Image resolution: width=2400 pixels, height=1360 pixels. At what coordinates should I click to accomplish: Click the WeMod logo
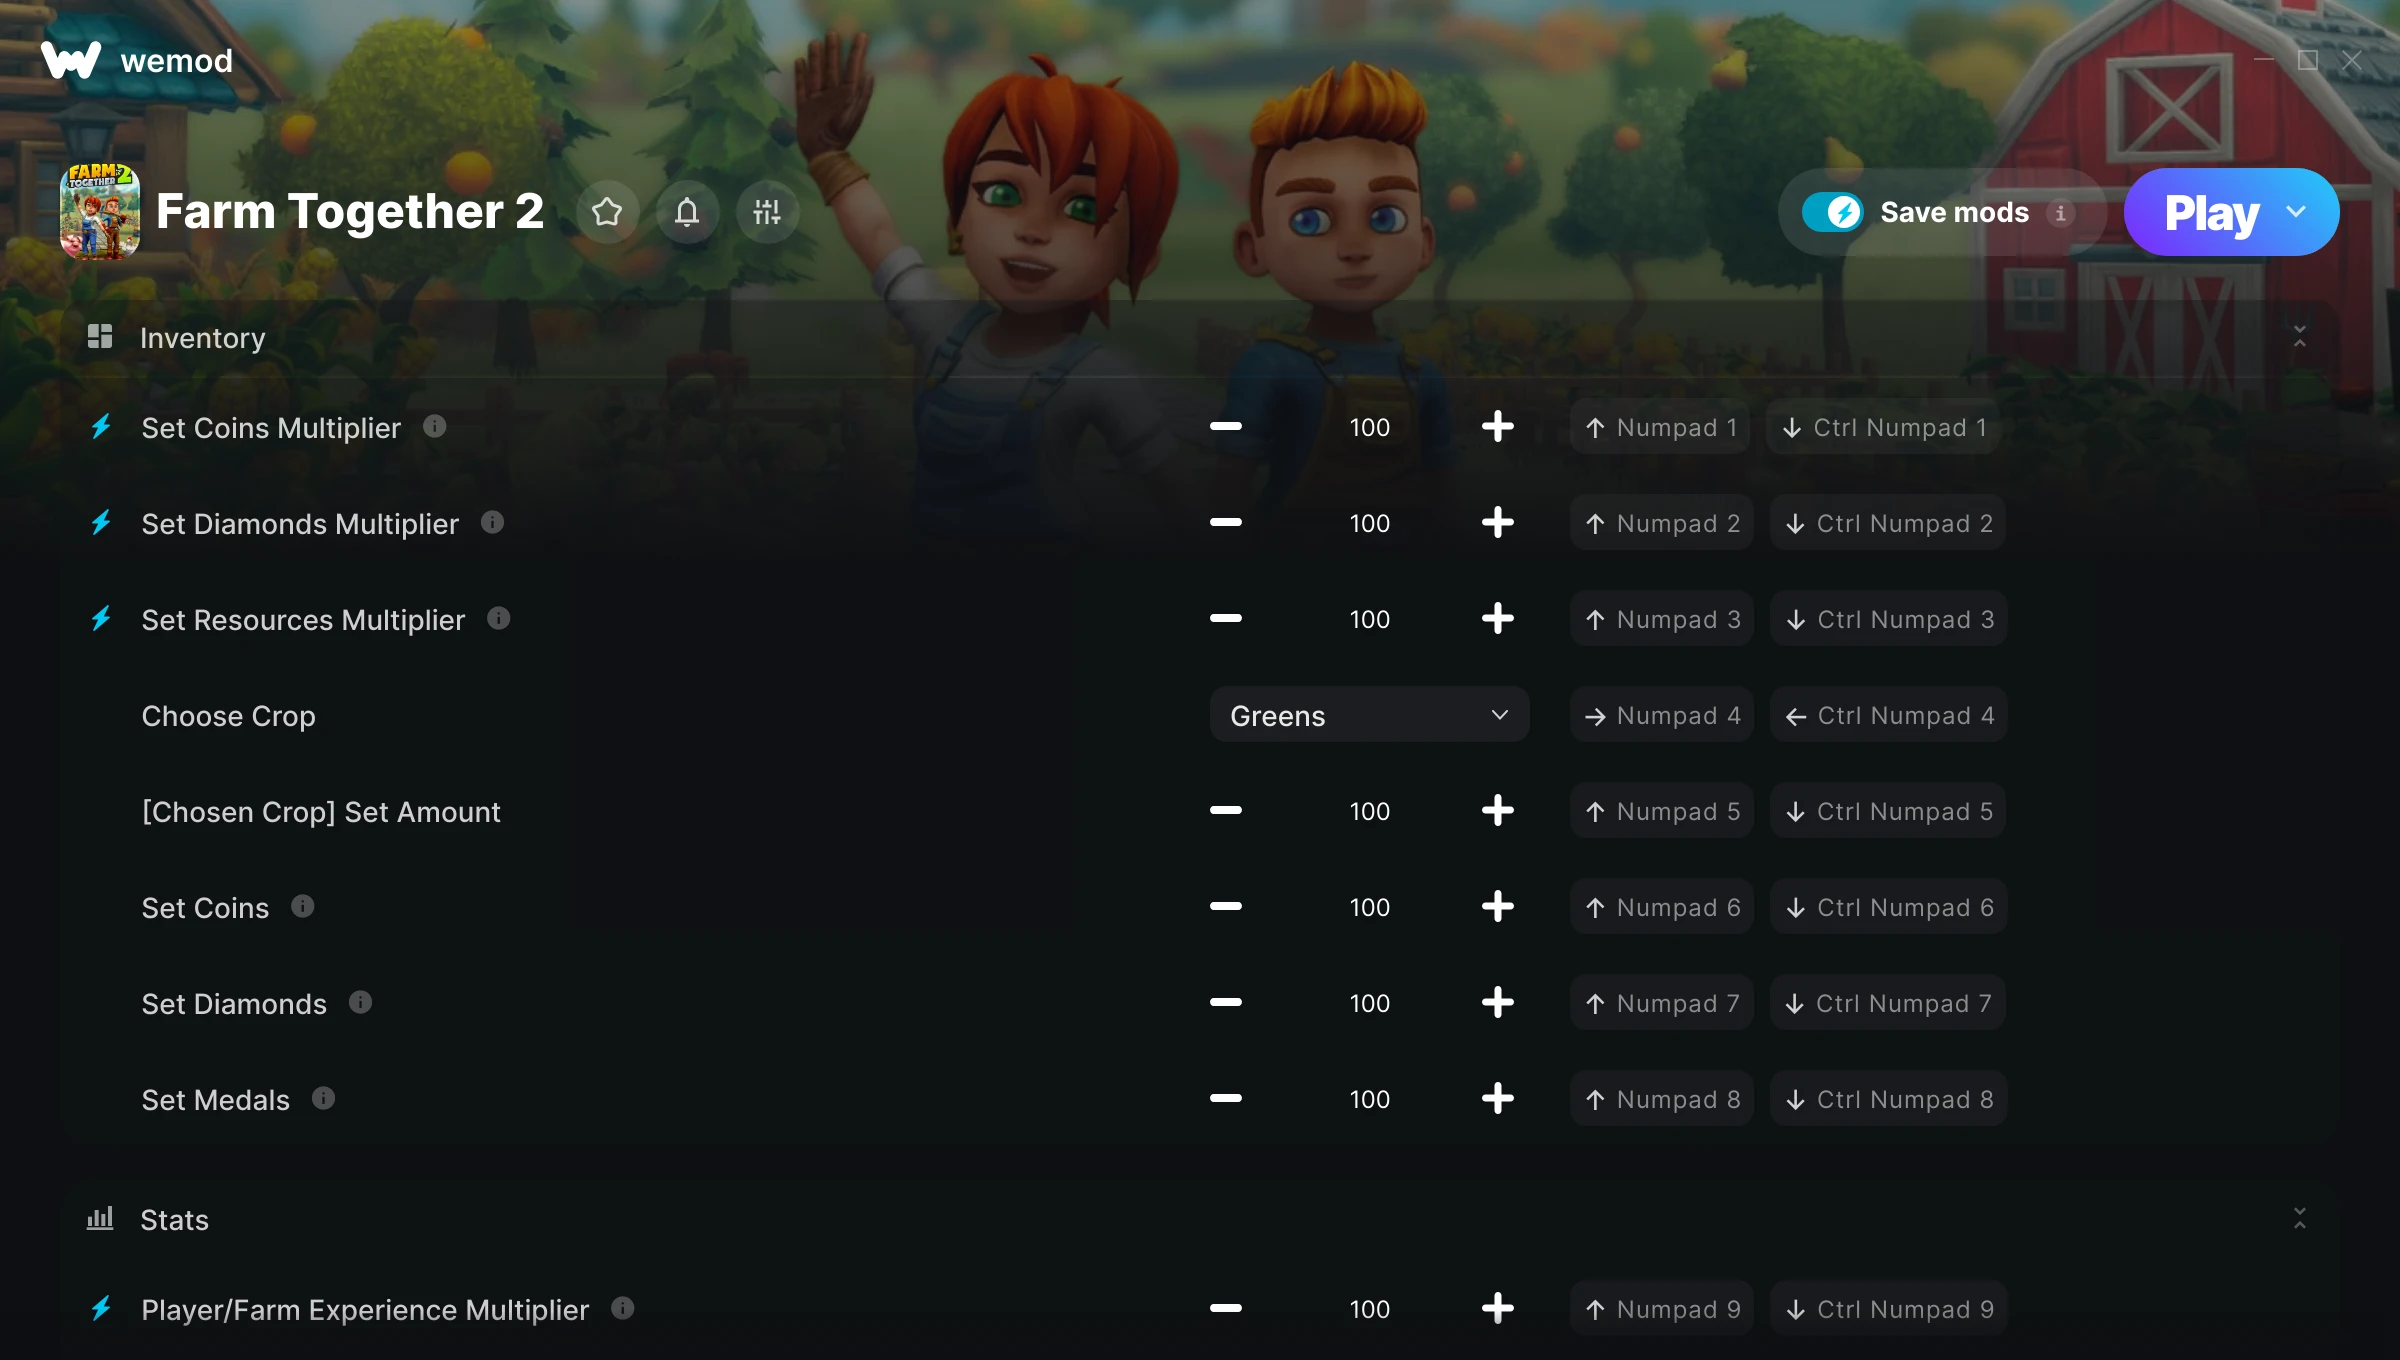point(71,60)
